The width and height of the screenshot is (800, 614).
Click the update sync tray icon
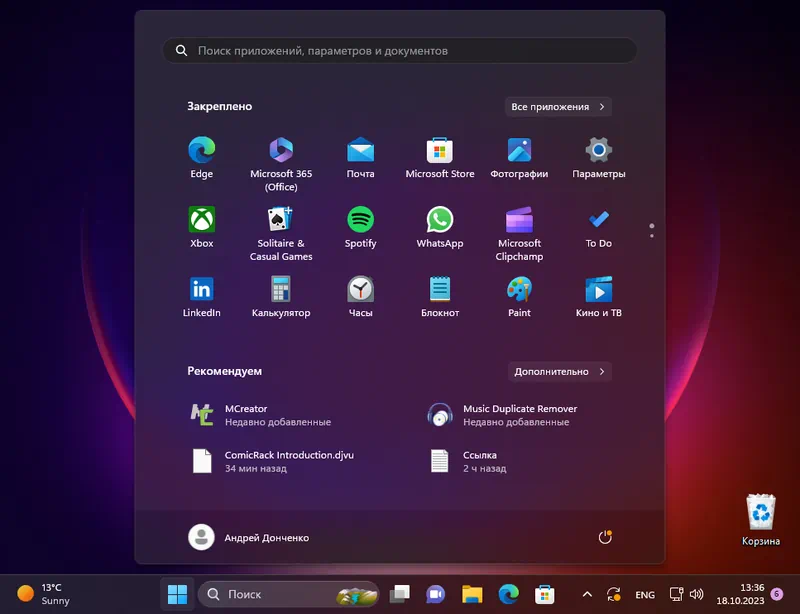coord(614,594)
